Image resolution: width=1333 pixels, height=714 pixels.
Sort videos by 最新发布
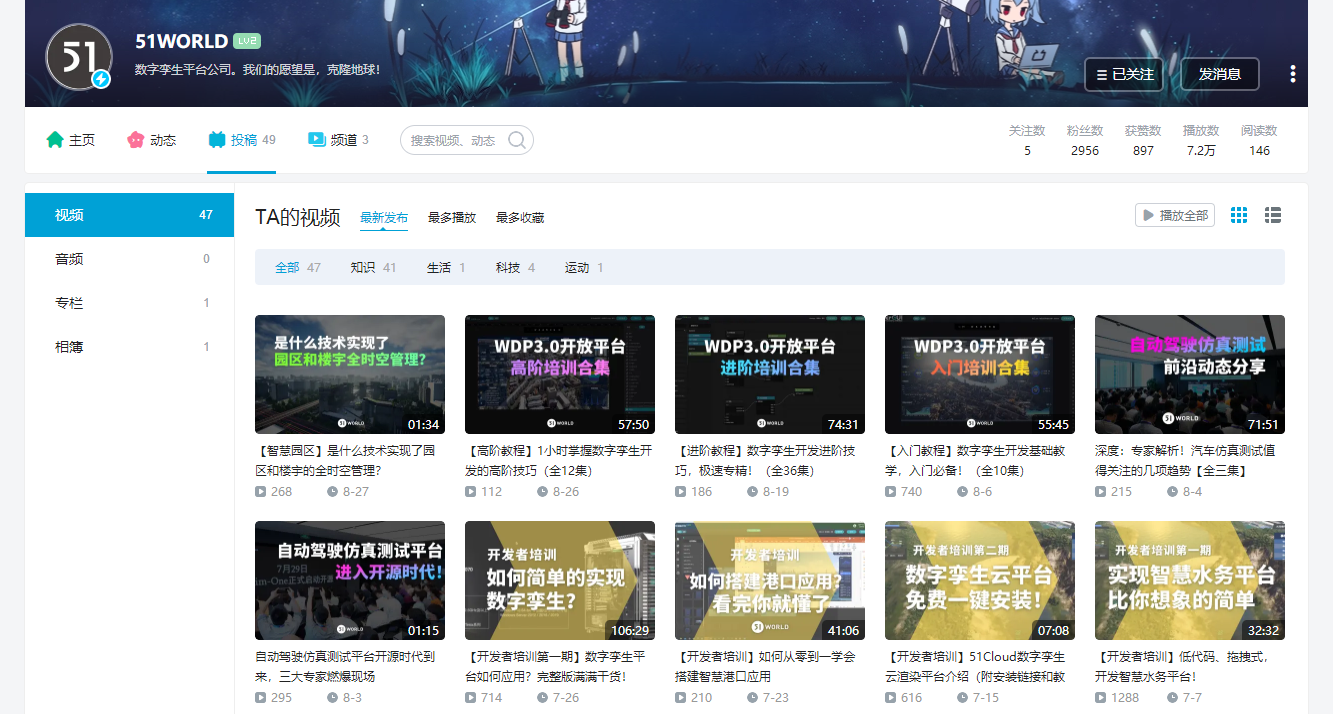coord(384,218)
